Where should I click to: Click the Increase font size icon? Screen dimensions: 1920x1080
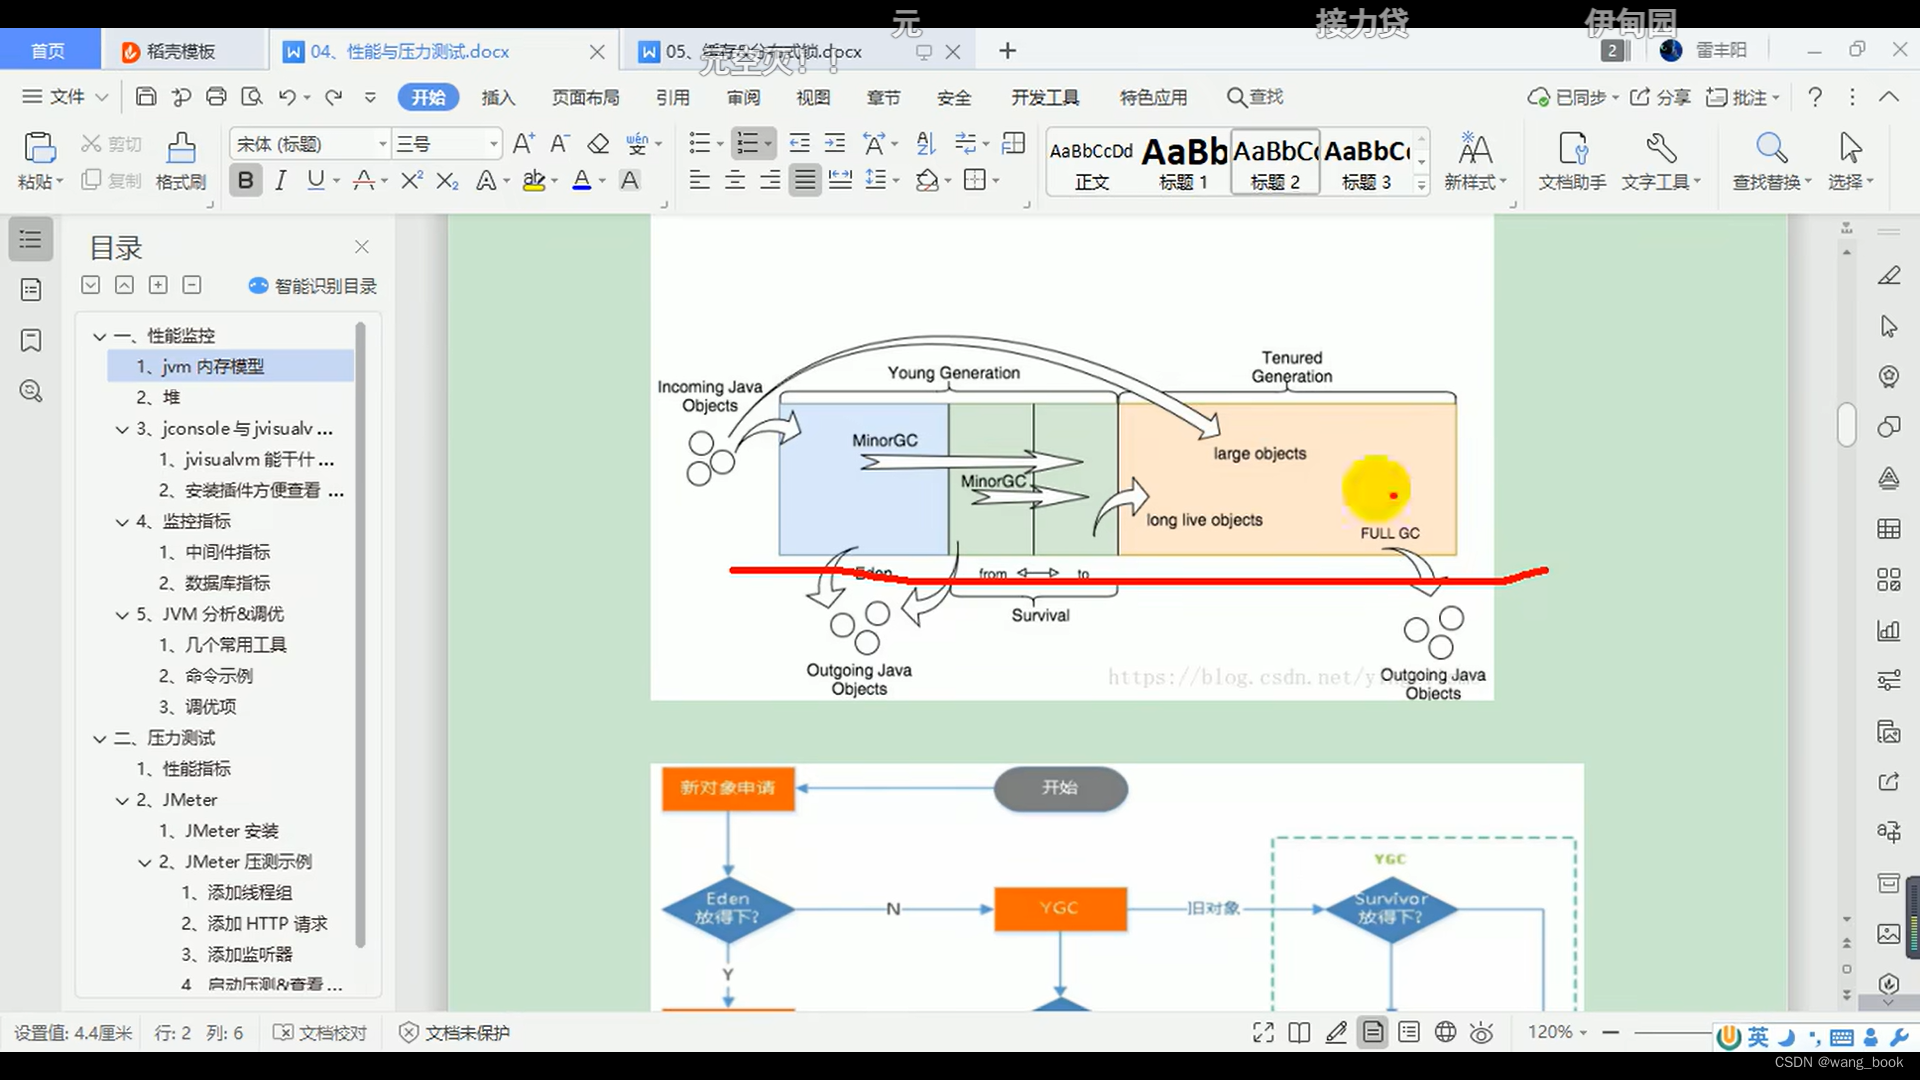click(523, 144)
